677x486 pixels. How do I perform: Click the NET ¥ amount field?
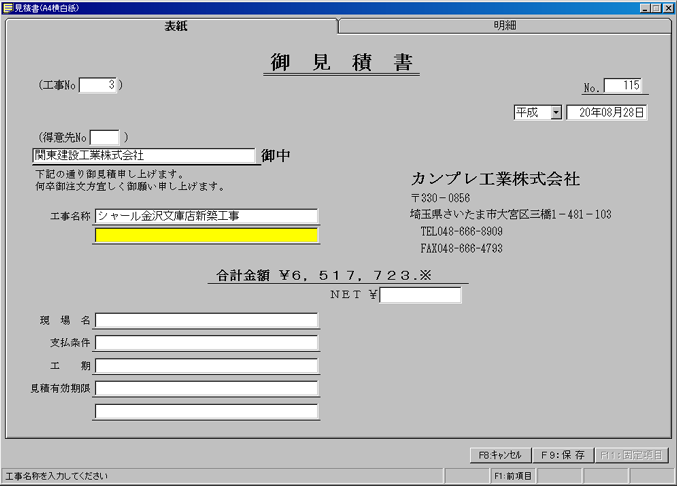point(420,295)
